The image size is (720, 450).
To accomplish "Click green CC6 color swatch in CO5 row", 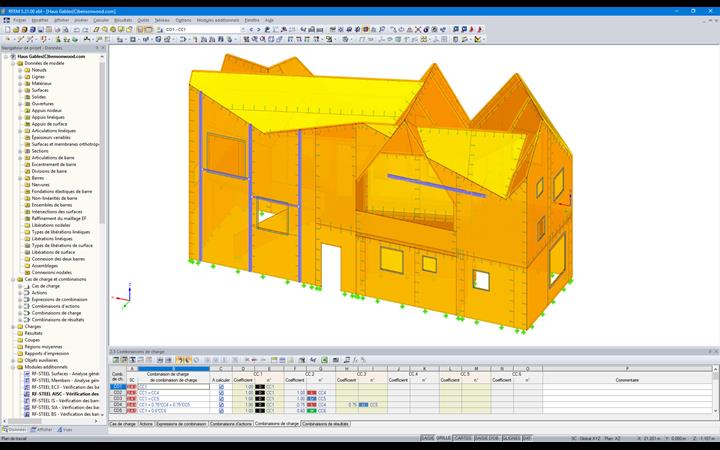I will 312,411.
